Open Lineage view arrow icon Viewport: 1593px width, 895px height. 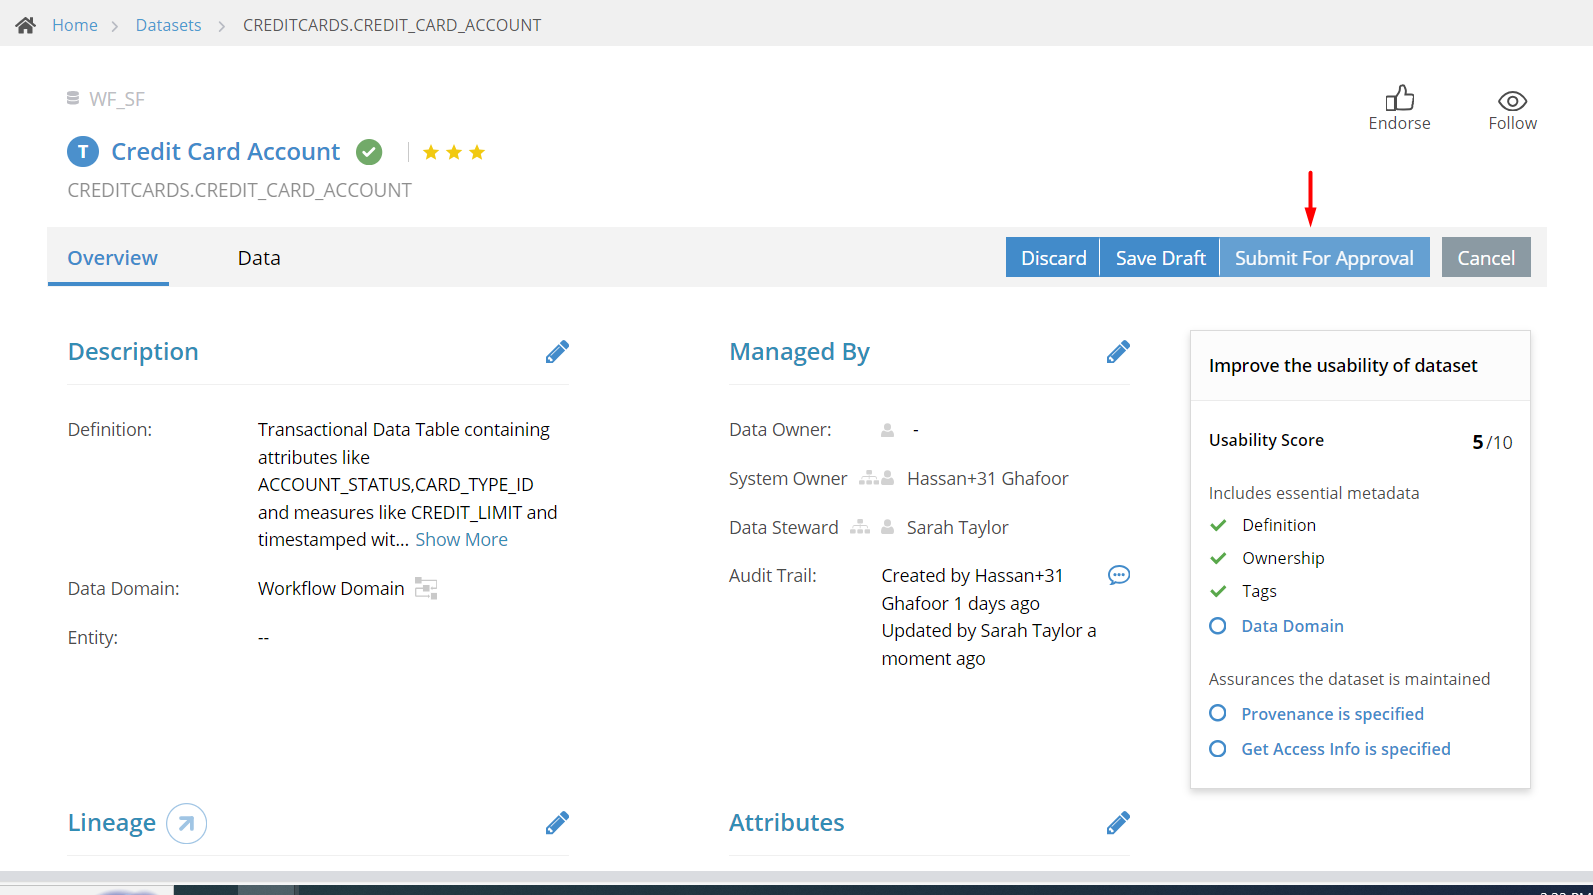[186, 824]
